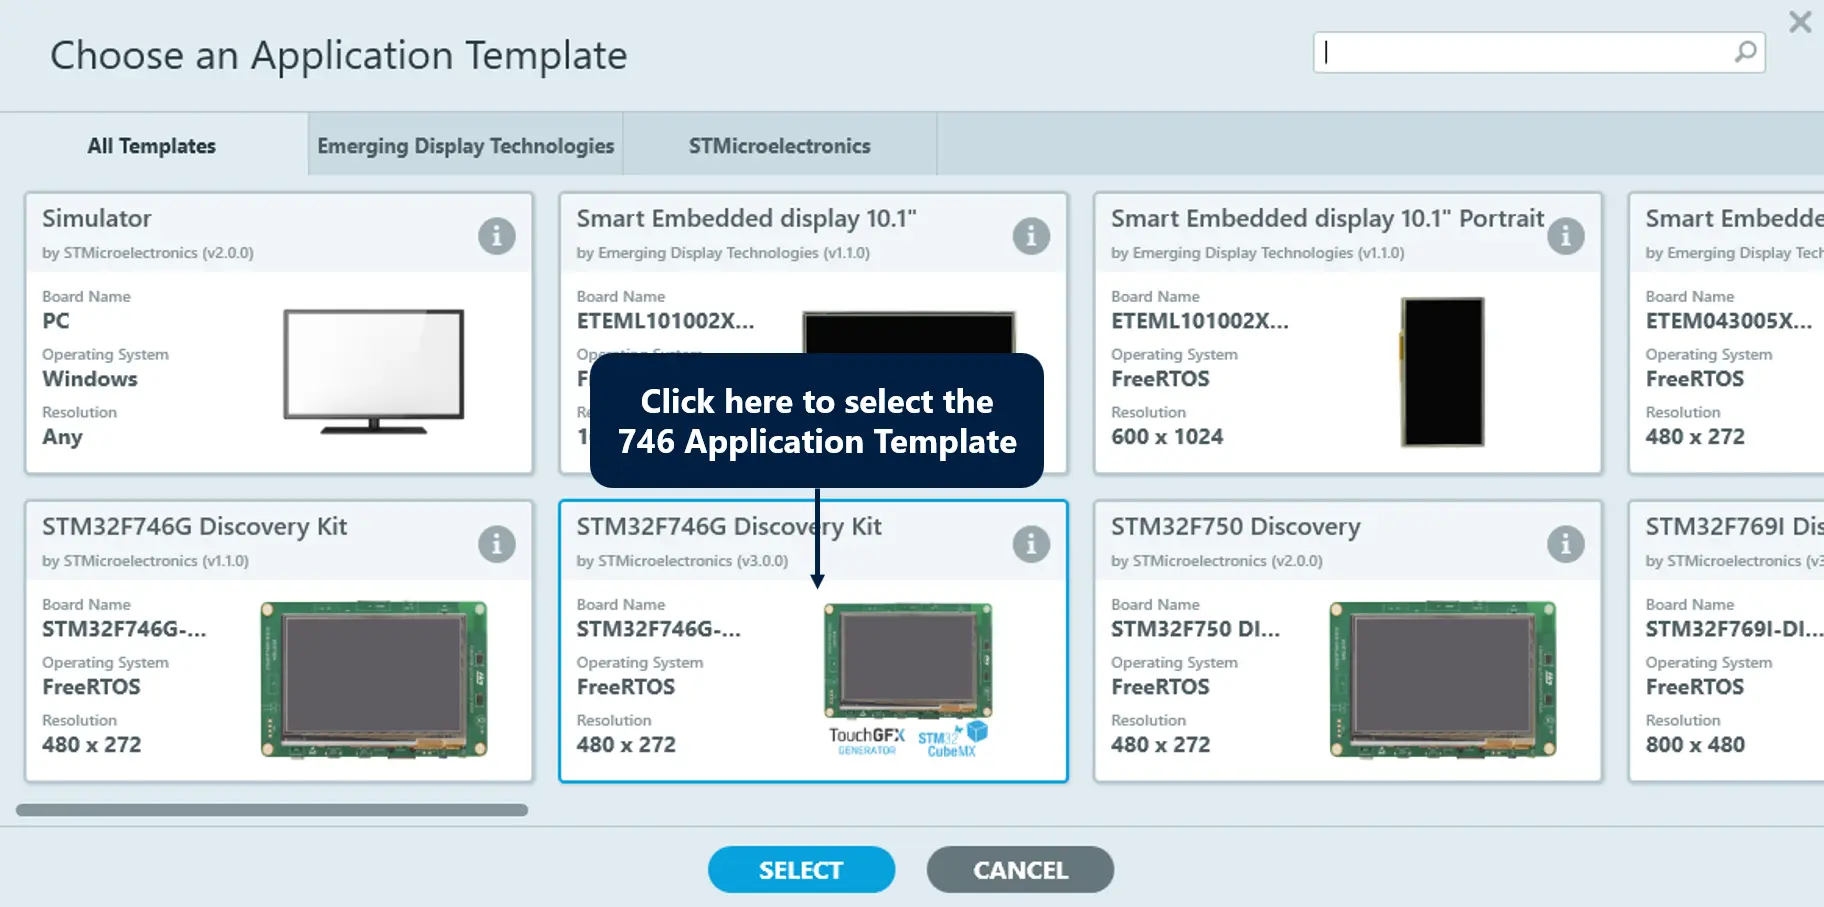Click the STM32CubeMX logo

click(x=952, y=739)
